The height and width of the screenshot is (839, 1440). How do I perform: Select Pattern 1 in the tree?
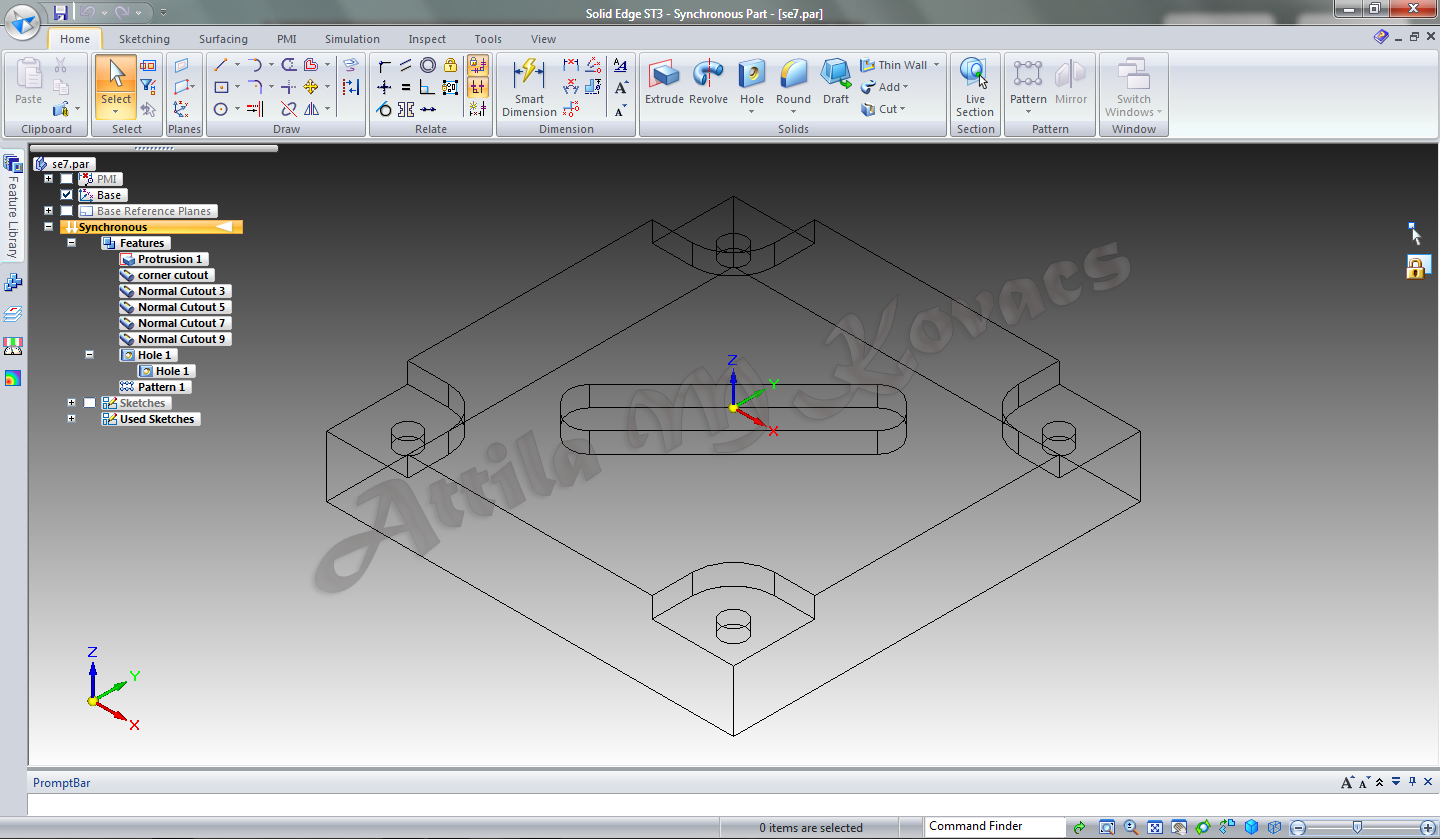click(154, 387)
